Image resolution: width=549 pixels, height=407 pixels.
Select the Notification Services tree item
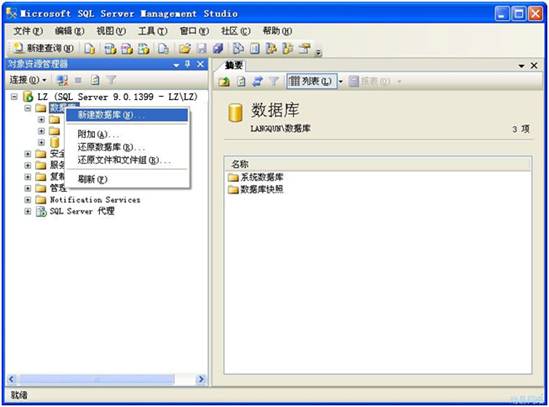point(95,200)
